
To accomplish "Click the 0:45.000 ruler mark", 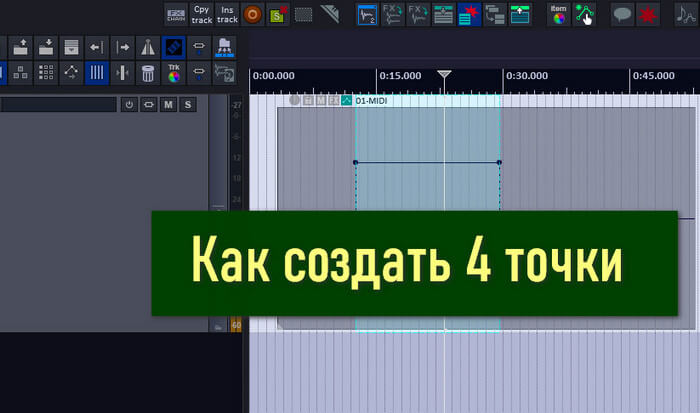I will click(x=654, y=76).
